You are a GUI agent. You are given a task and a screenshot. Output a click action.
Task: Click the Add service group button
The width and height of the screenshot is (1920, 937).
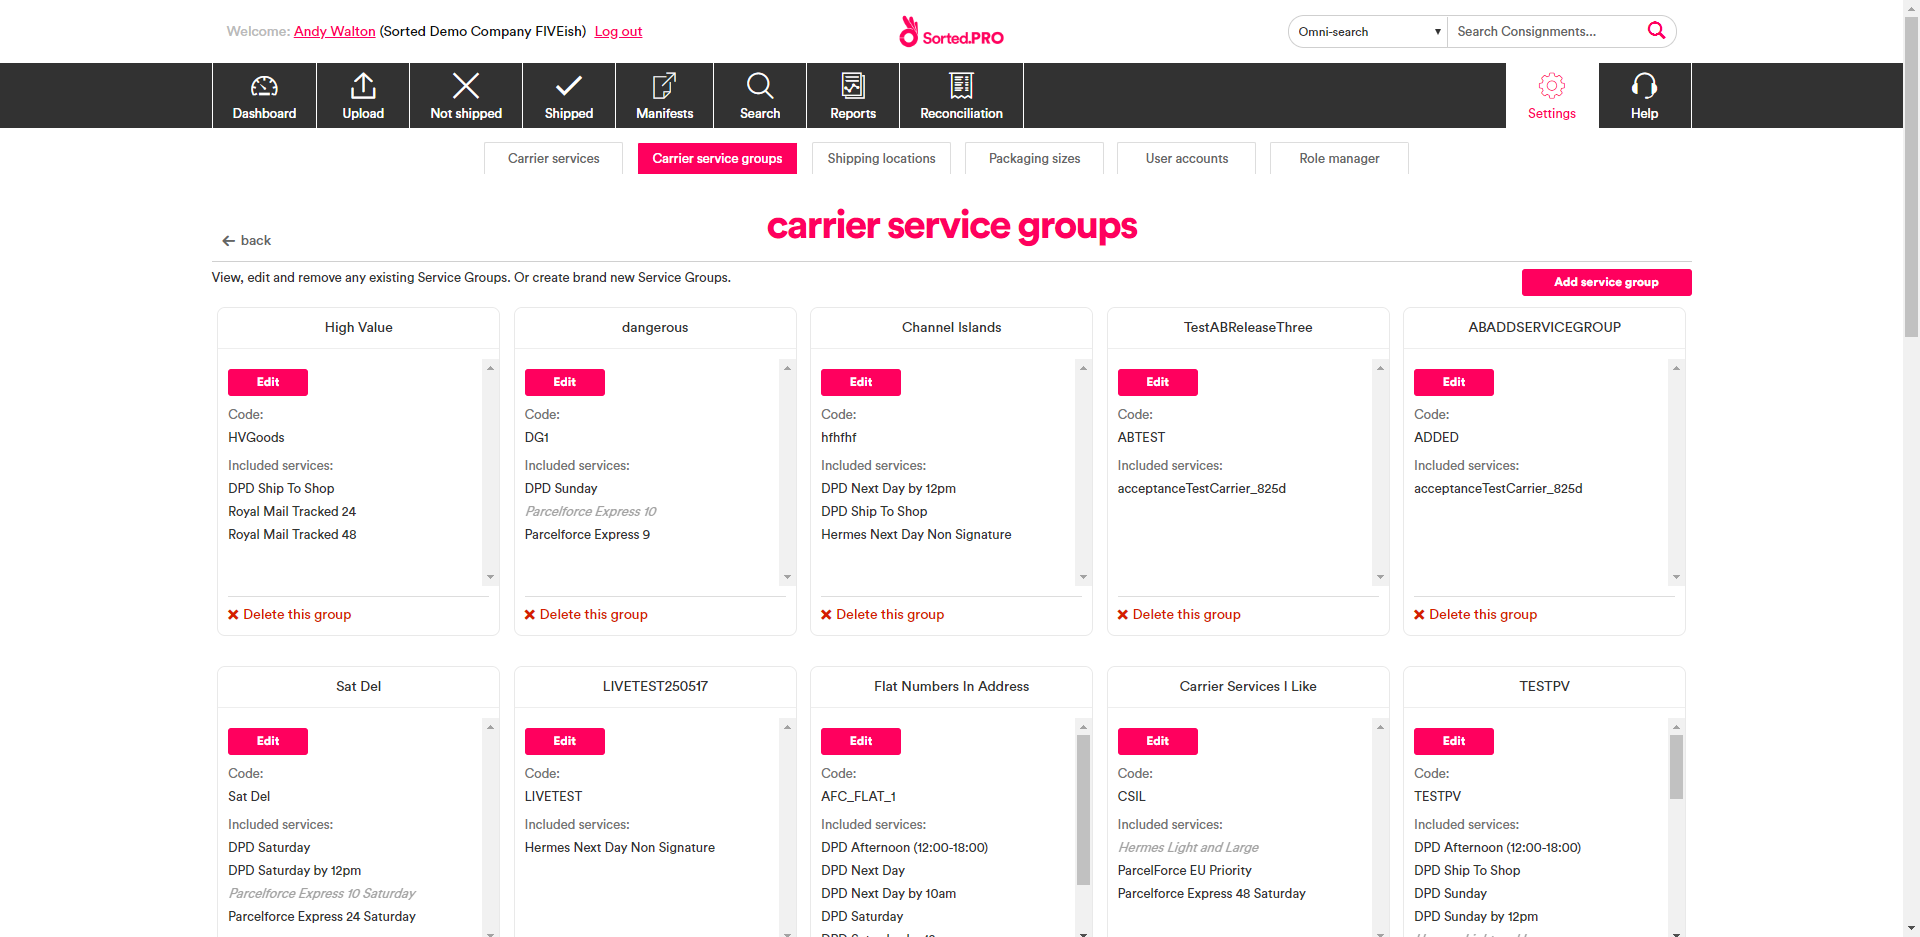point(1606,282)
